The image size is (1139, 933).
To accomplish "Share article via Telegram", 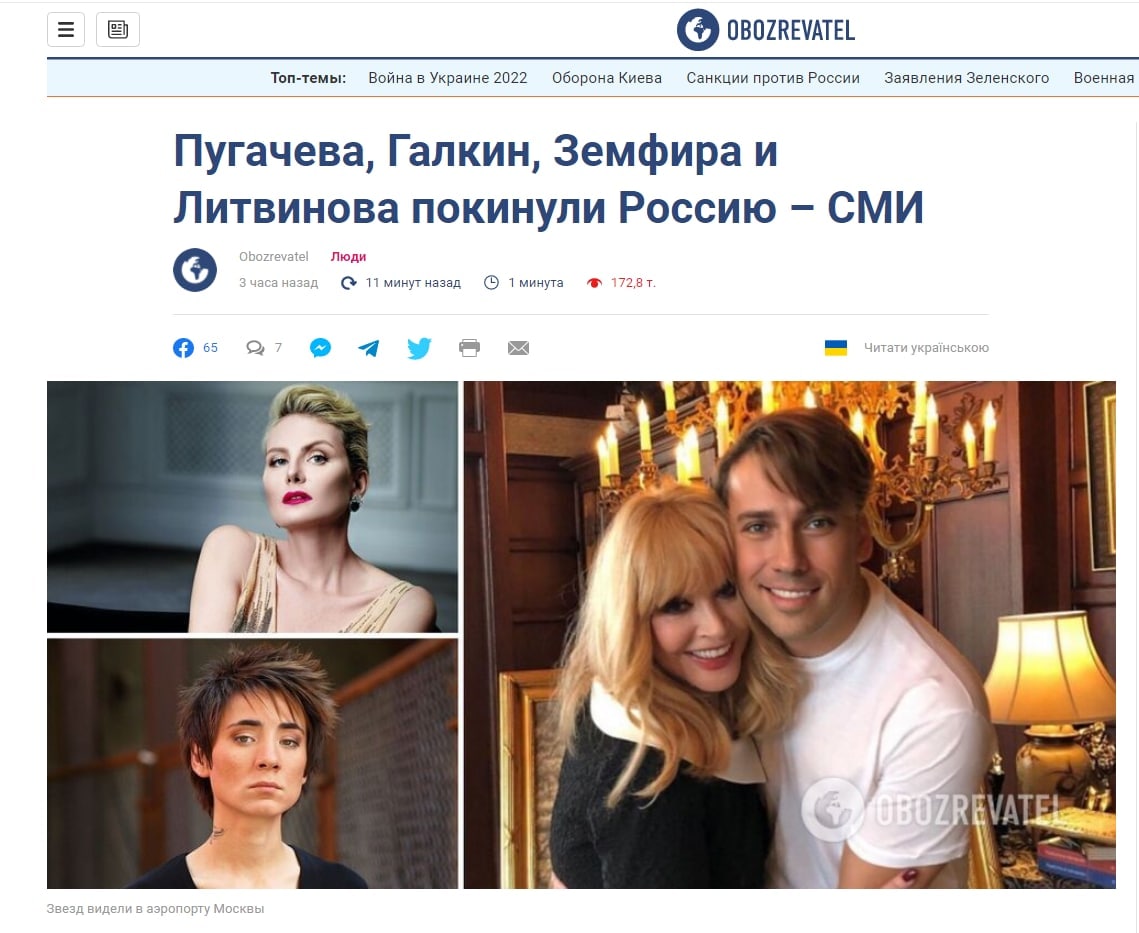I will click(x=369, y=348).
